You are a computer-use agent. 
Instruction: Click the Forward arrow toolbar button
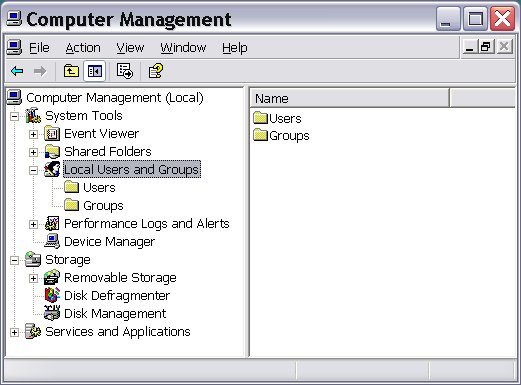coord(40,71)
